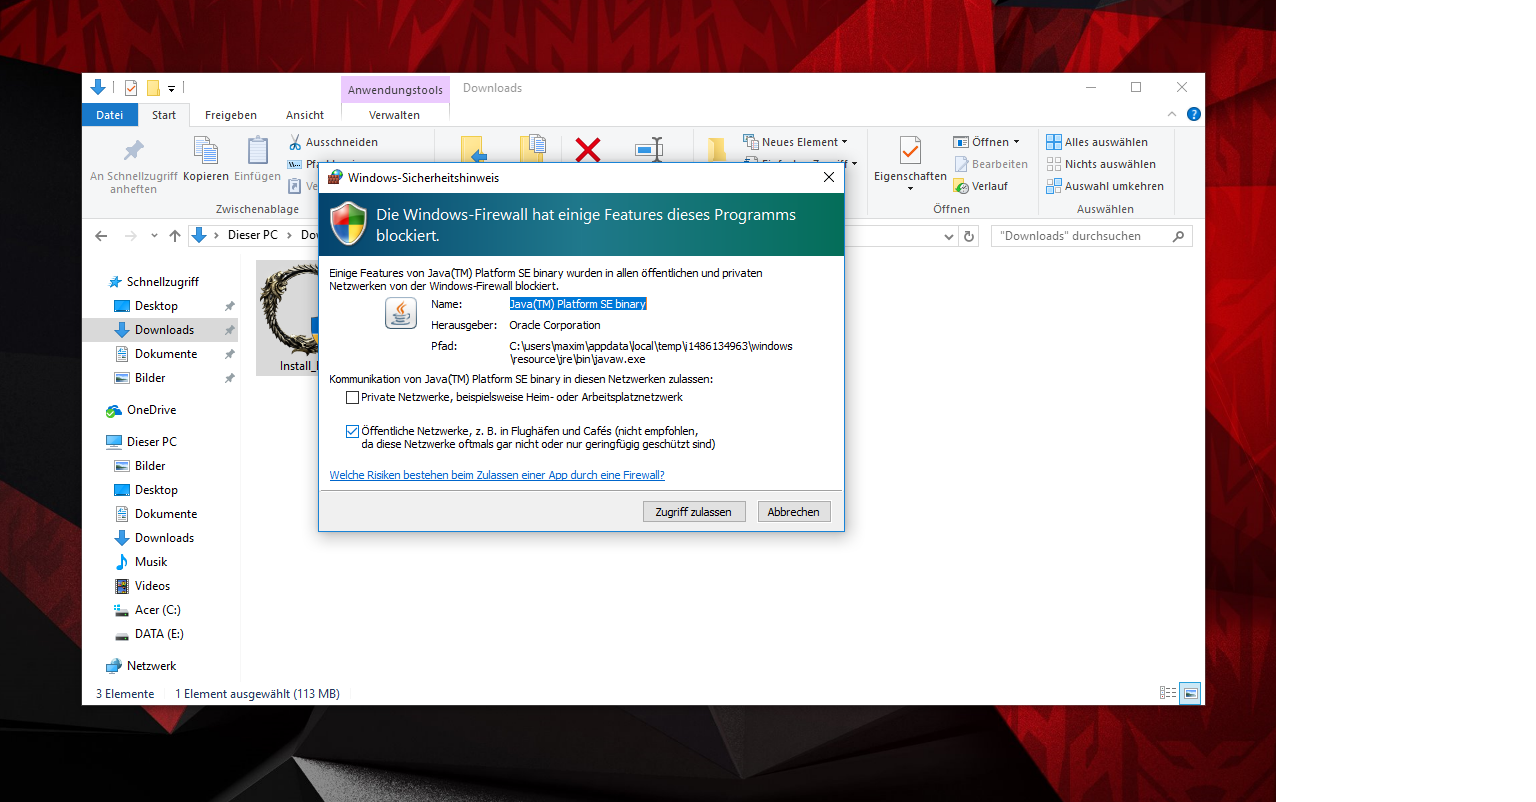
Task: Open the Verwalten tab
Action: (395, 115)
